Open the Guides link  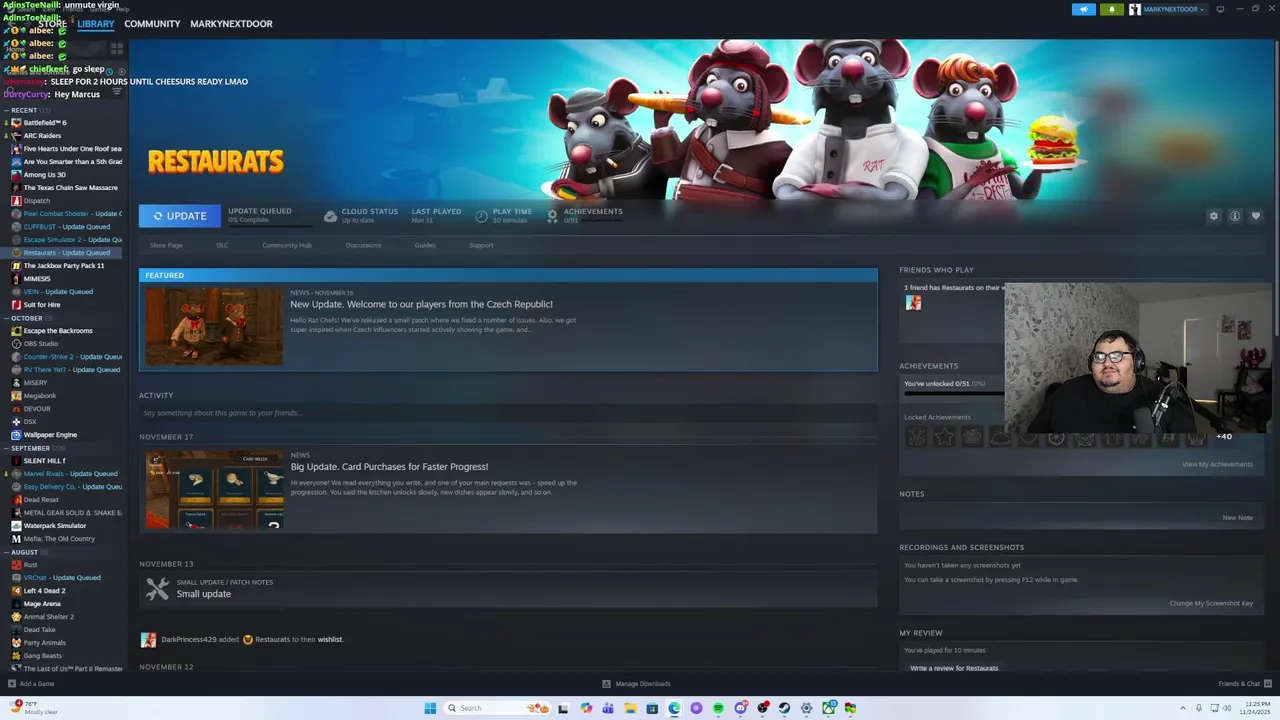[425, 245]
